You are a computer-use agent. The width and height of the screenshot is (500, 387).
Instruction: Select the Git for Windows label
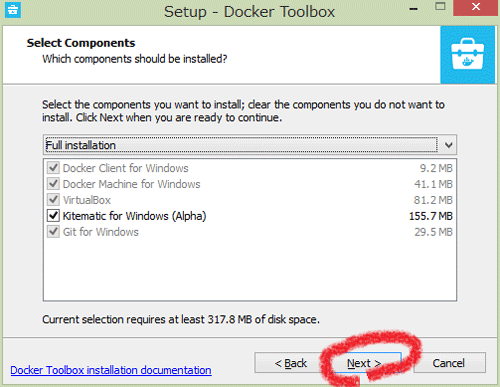pos(101,232)
